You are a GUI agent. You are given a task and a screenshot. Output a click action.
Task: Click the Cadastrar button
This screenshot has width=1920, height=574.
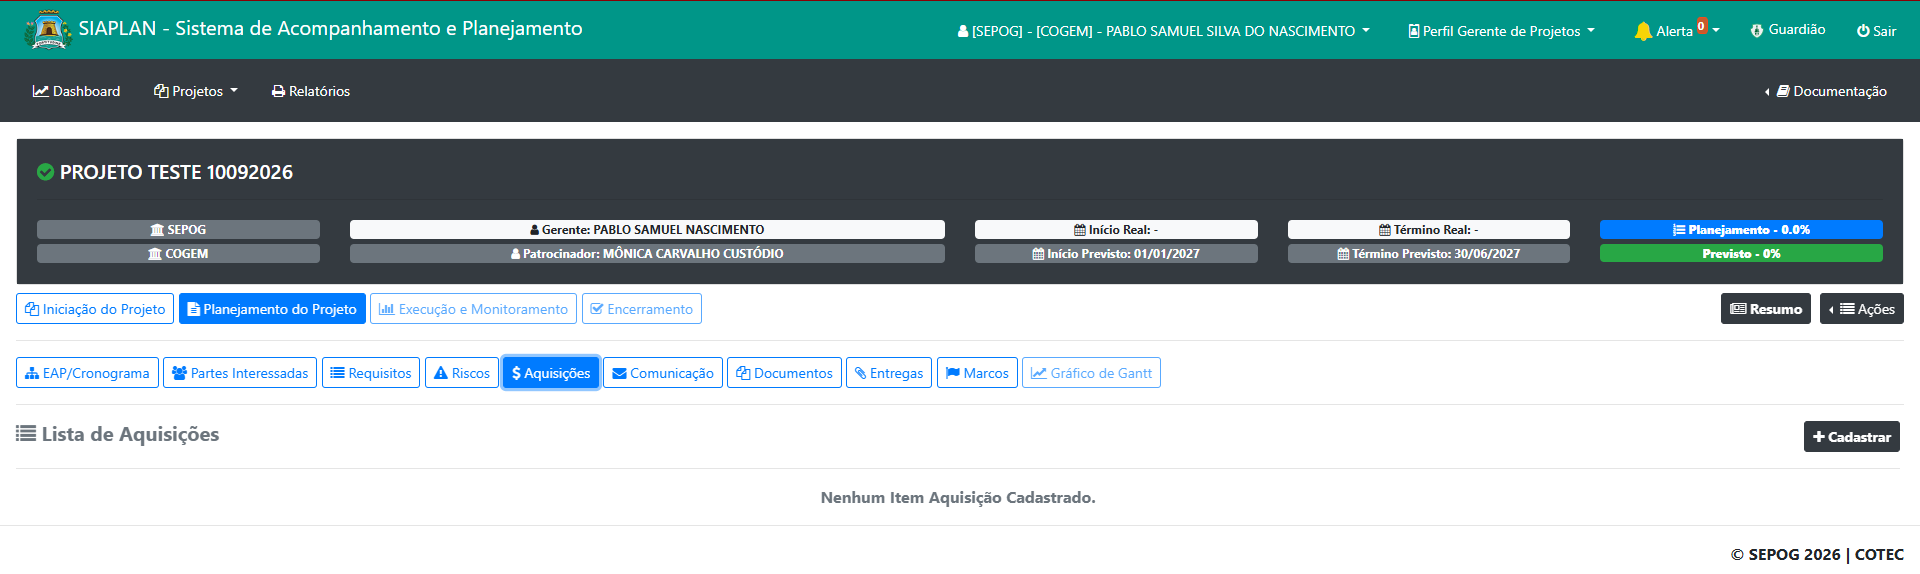1852,437
